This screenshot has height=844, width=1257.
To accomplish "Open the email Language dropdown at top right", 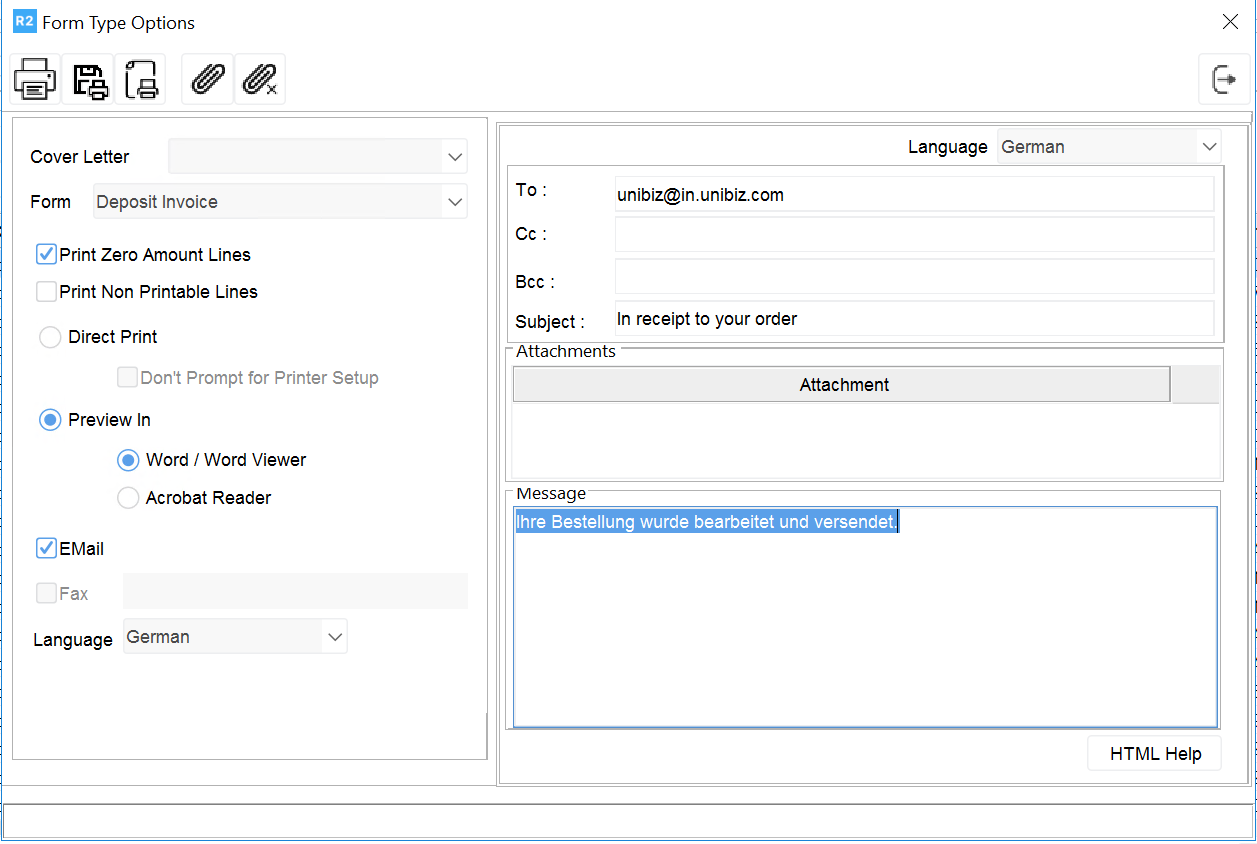I will pyautogui.click(x=1208, y=147).
